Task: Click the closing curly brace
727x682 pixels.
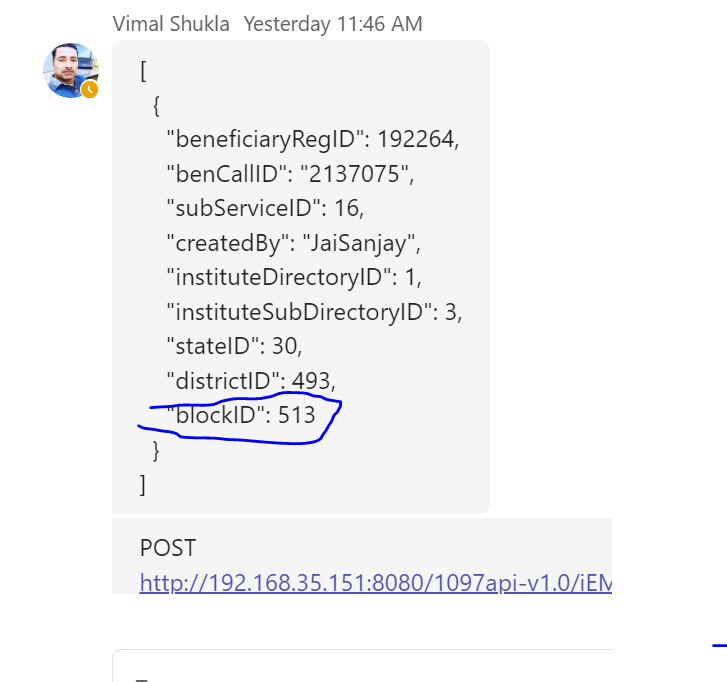Action: click(x=156, y=451)
